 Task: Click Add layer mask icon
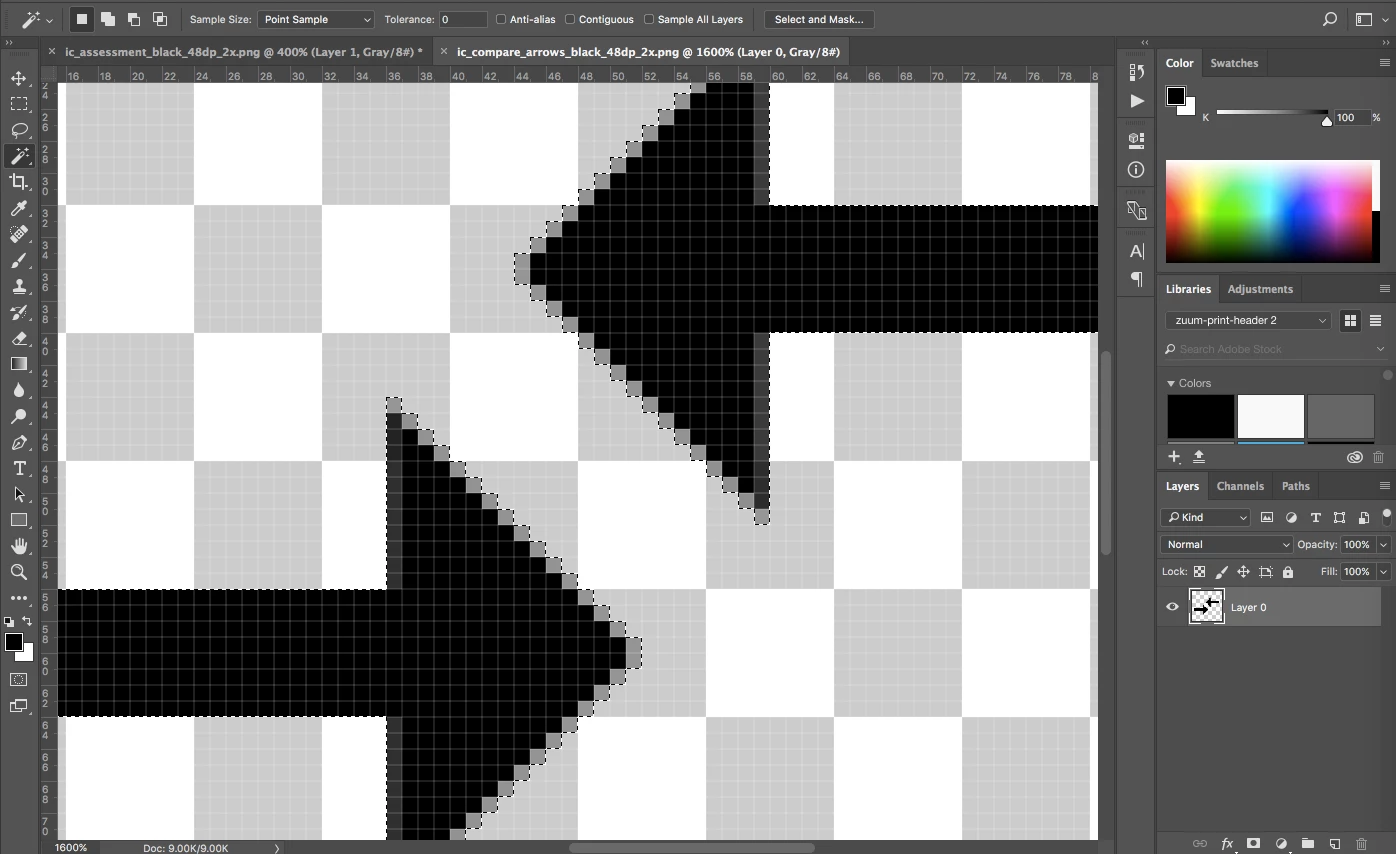[1253, 844]
